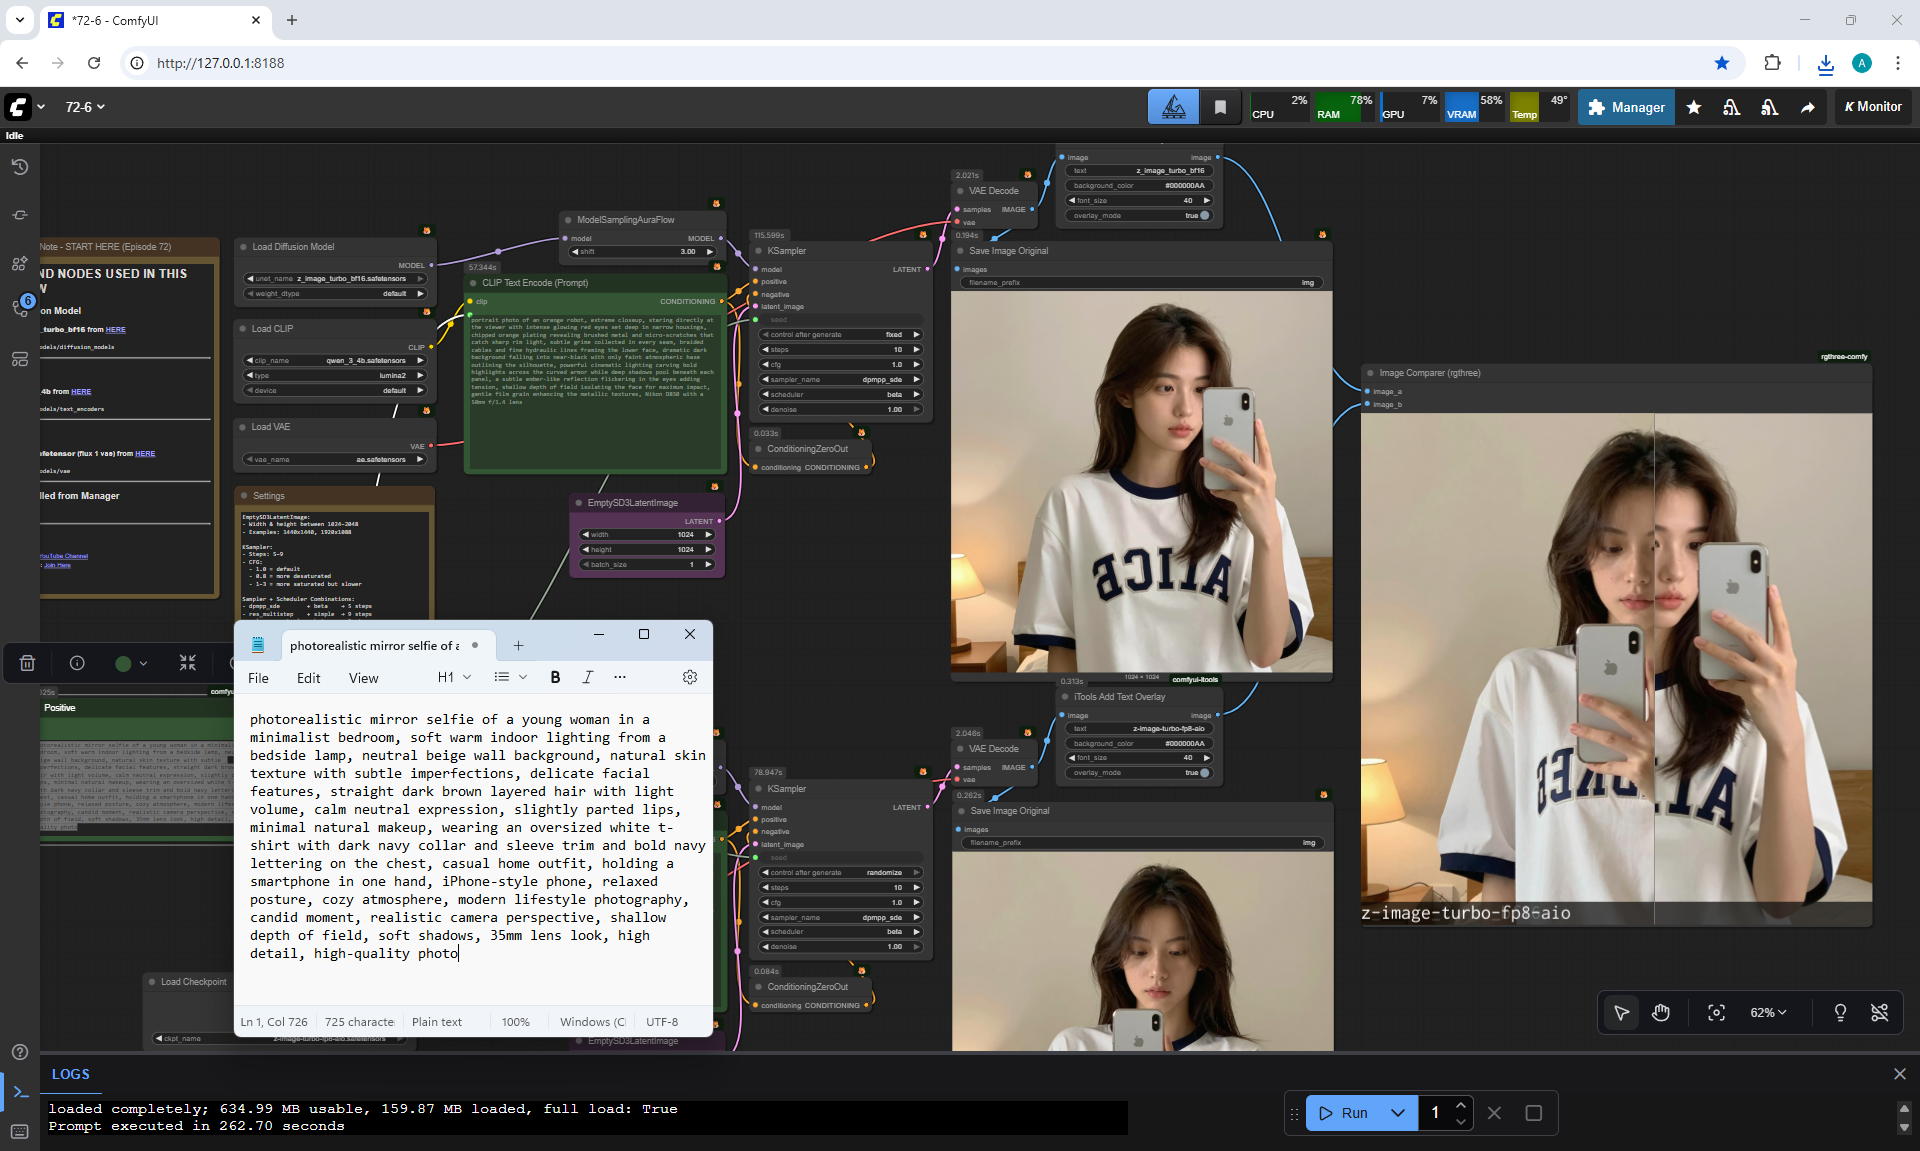The image size is (1920, 1151).
Task: Click the image comparer slider preview
Action: tap(1616, 660)
